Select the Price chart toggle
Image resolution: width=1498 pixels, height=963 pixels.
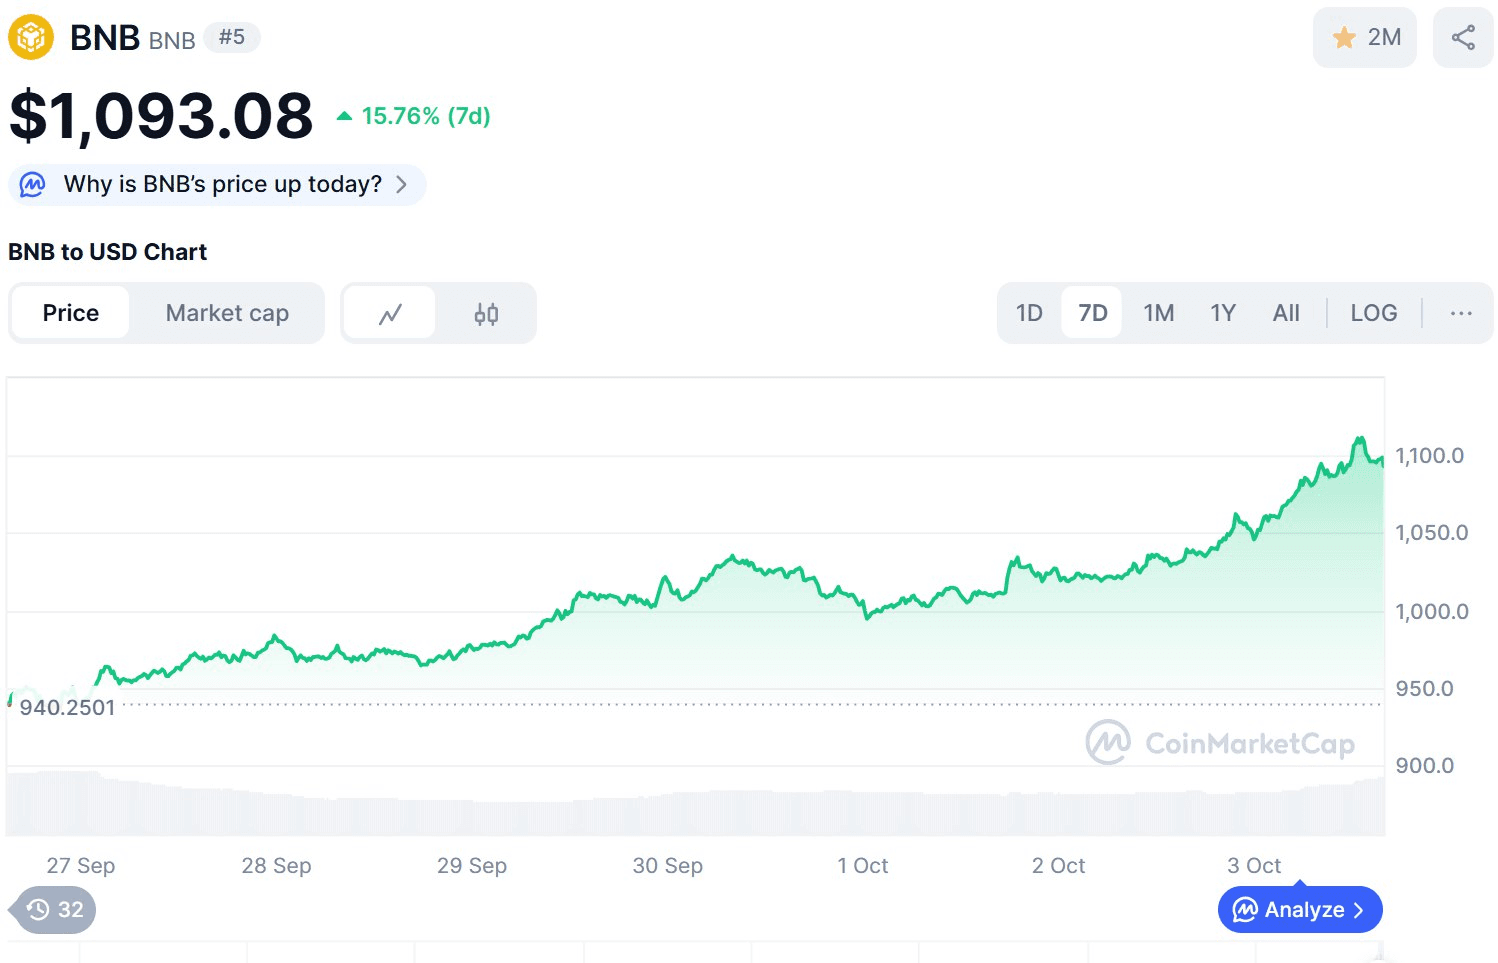point(71,313)
